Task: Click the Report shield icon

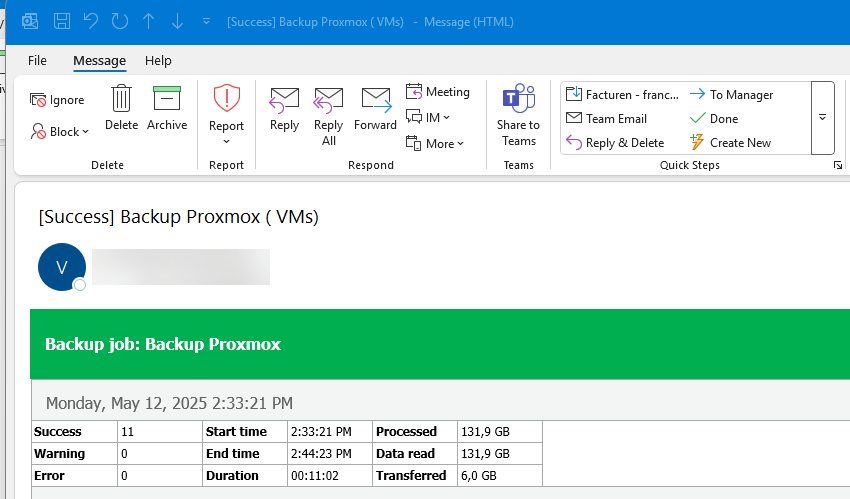Action: 227,98
